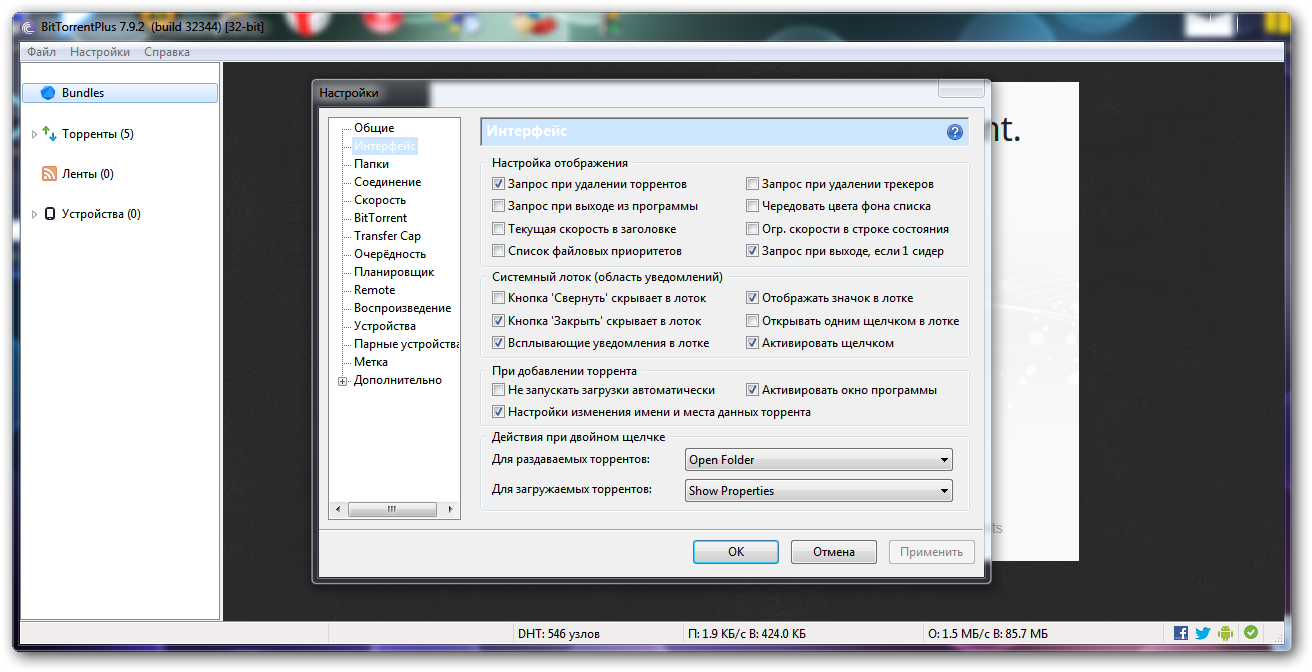The width and height of the screenshot is (1312, 672).
Task: Click the Torrents arrows icon in the sidebar
Action: [49, 133]
